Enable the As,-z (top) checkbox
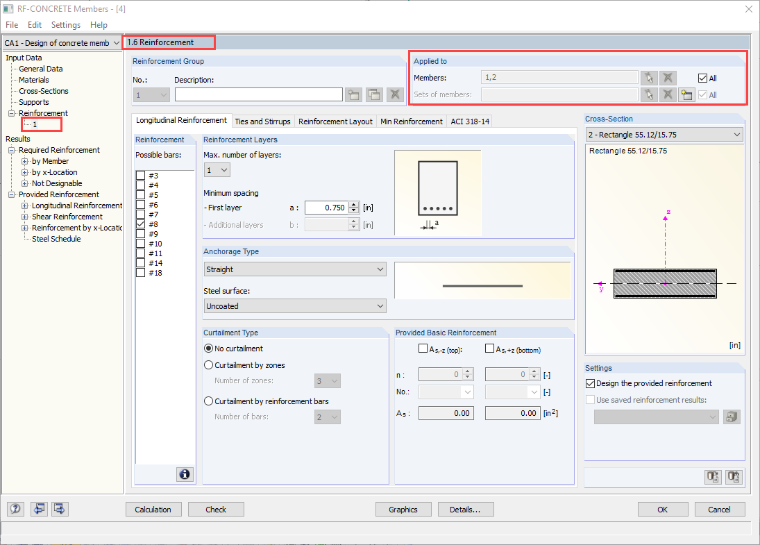 point(423,349)
